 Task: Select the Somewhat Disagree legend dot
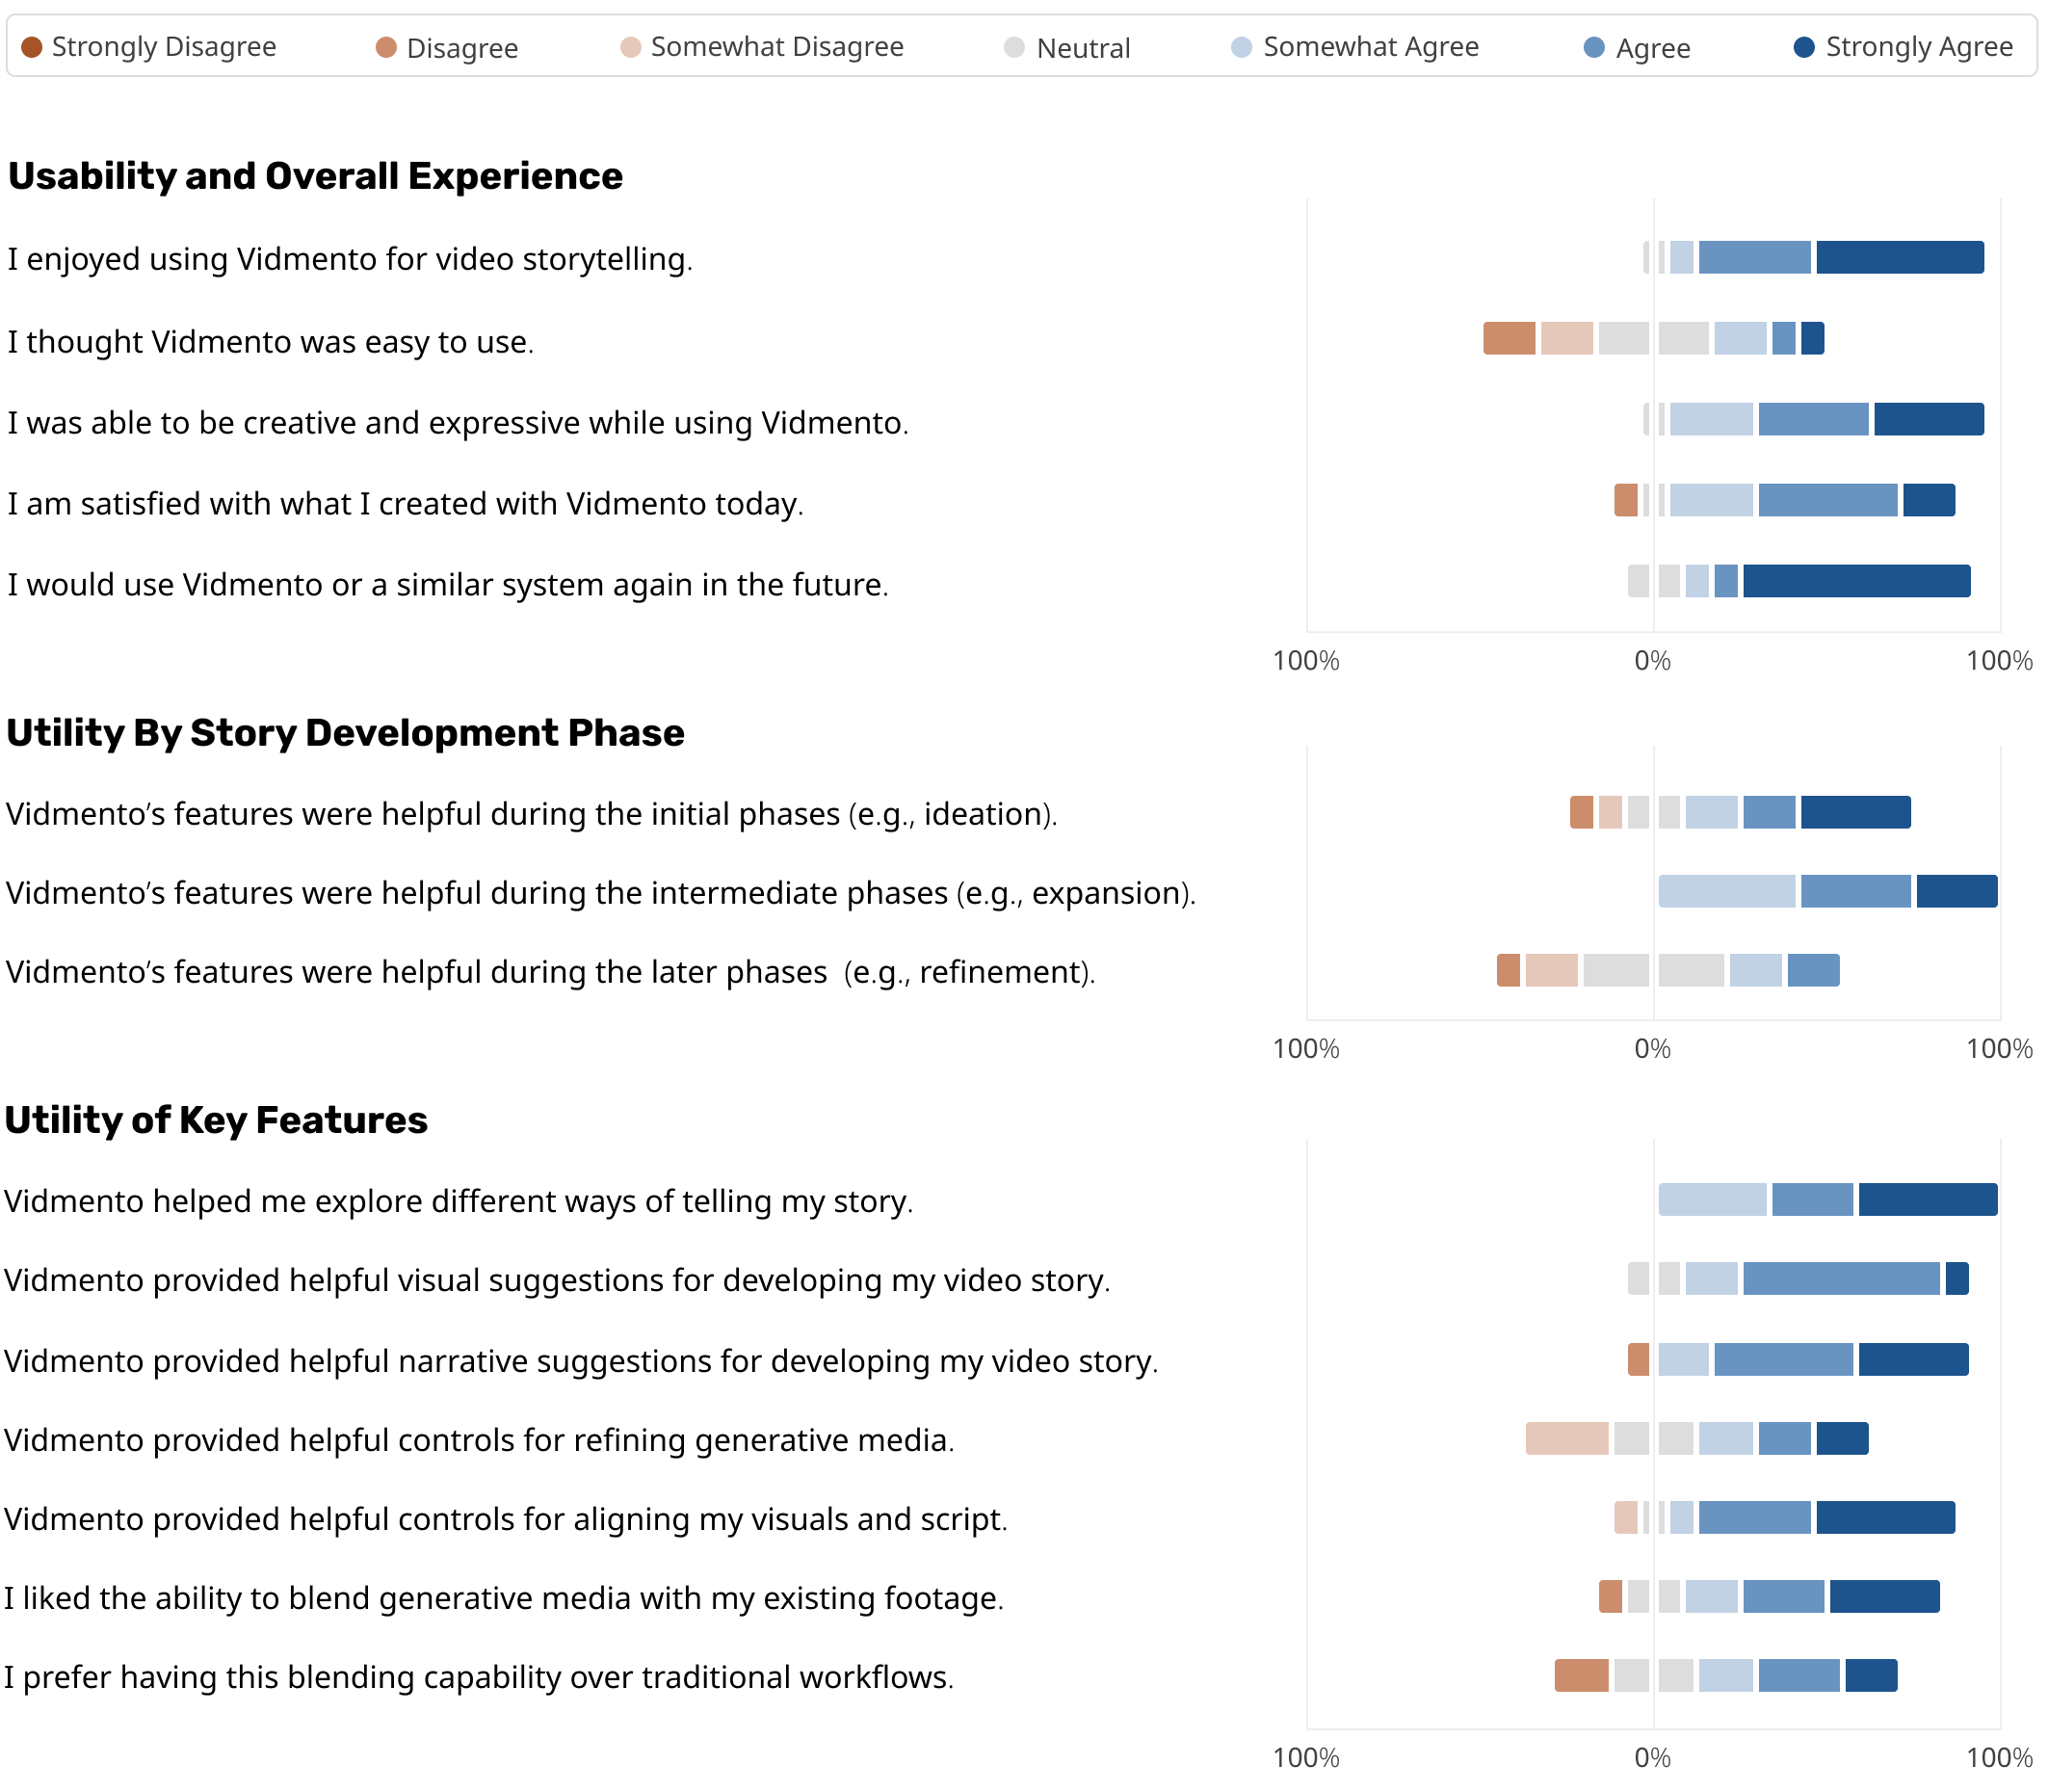tap(630, 47)
